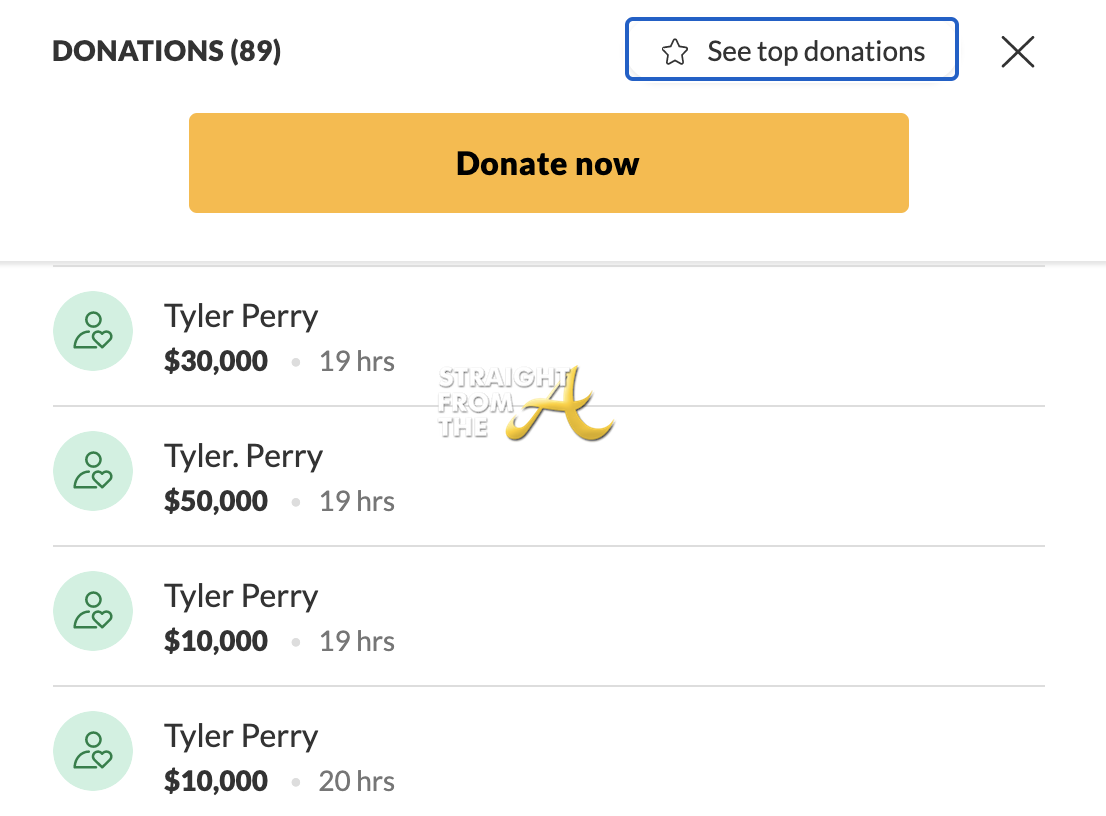Click donor avatar icon beside the $50,000 donation

[x=93, y=471]
